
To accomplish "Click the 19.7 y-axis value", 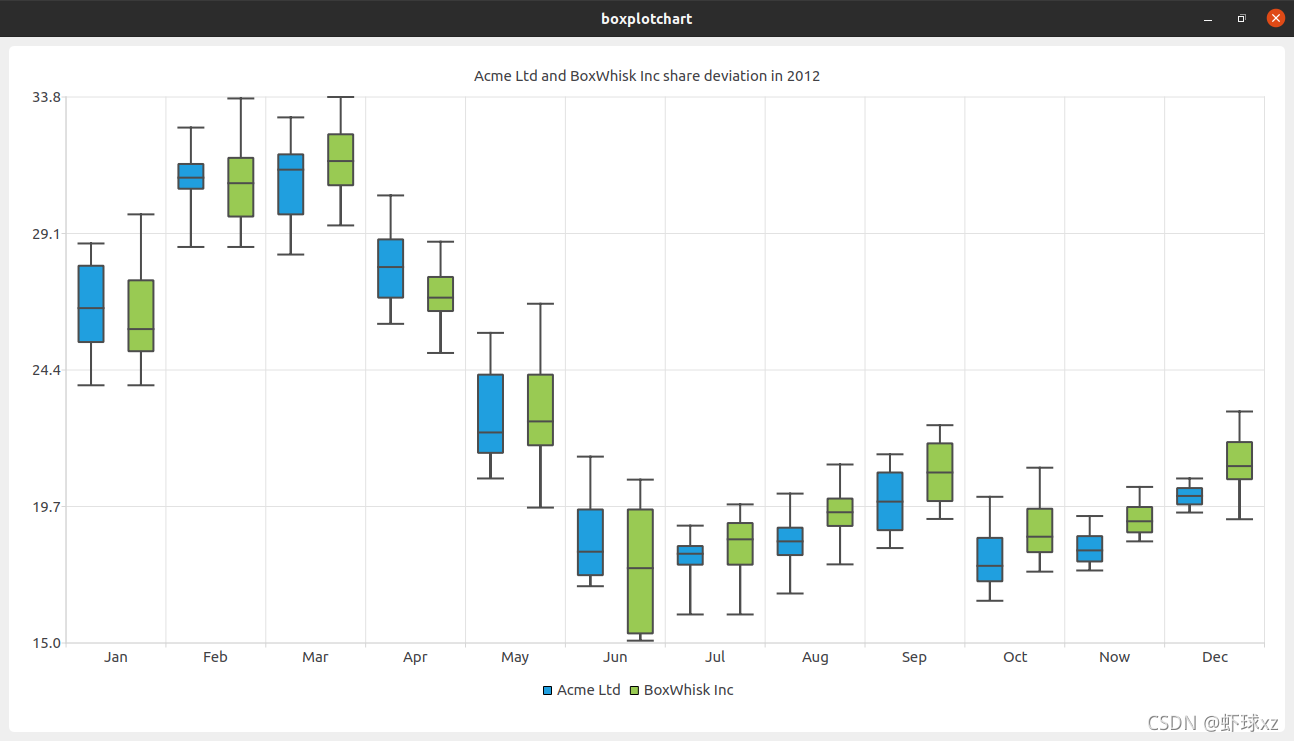I will tap(46, 506).
